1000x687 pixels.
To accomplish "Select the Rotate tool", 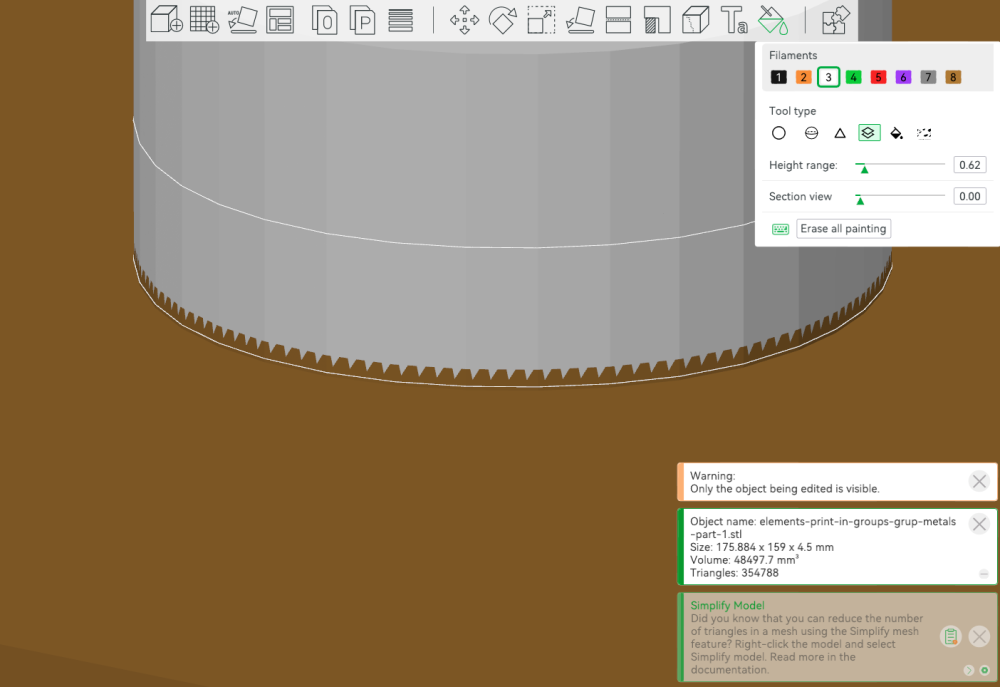I will (503, 20).
